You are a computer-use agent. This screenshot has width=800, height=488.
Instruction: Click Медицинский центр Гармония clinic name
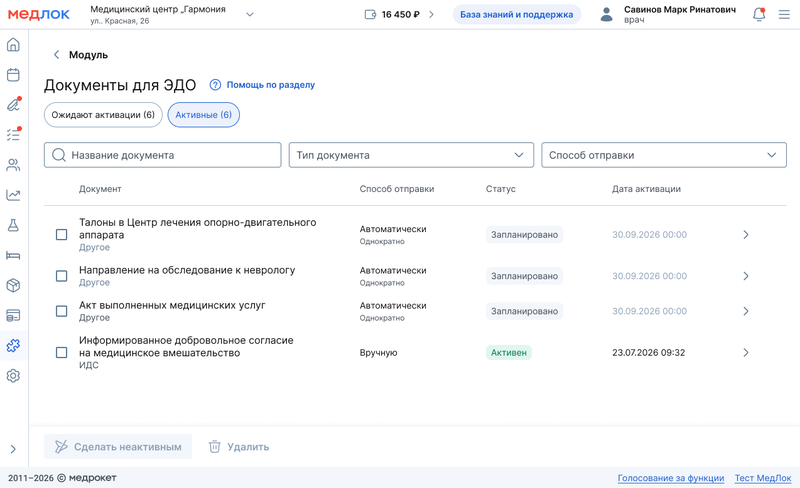pyautogui.click(x=158, y=9)
